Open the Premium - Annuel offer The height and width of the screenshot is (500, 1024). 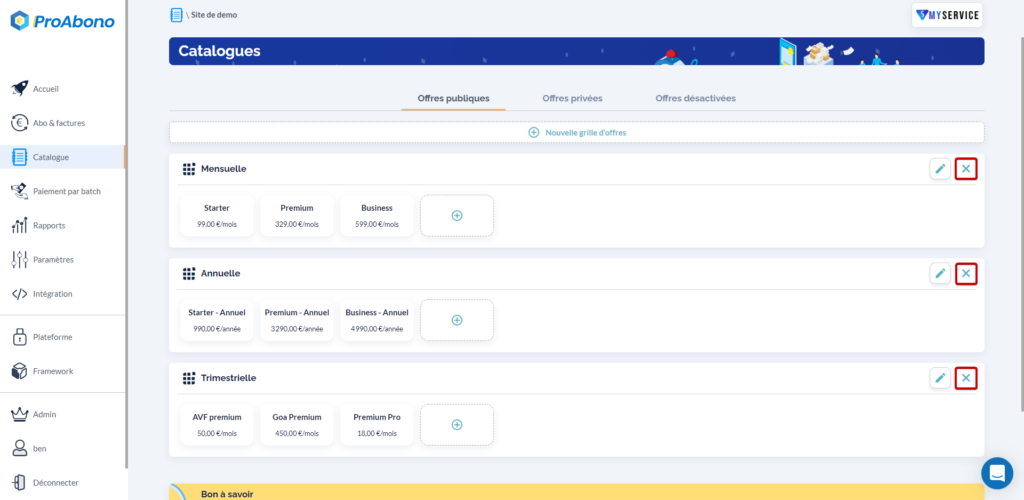click(296, 320)
